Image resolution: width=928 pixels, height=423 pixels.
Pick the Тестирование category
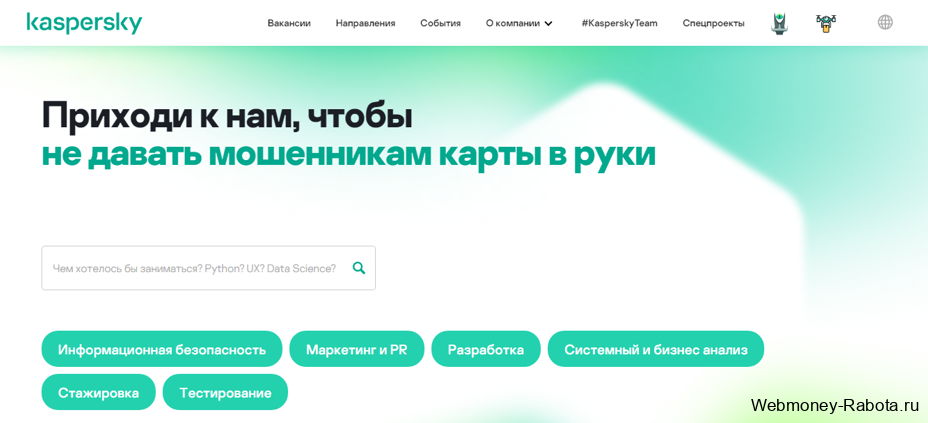click(x=225, y=392)
